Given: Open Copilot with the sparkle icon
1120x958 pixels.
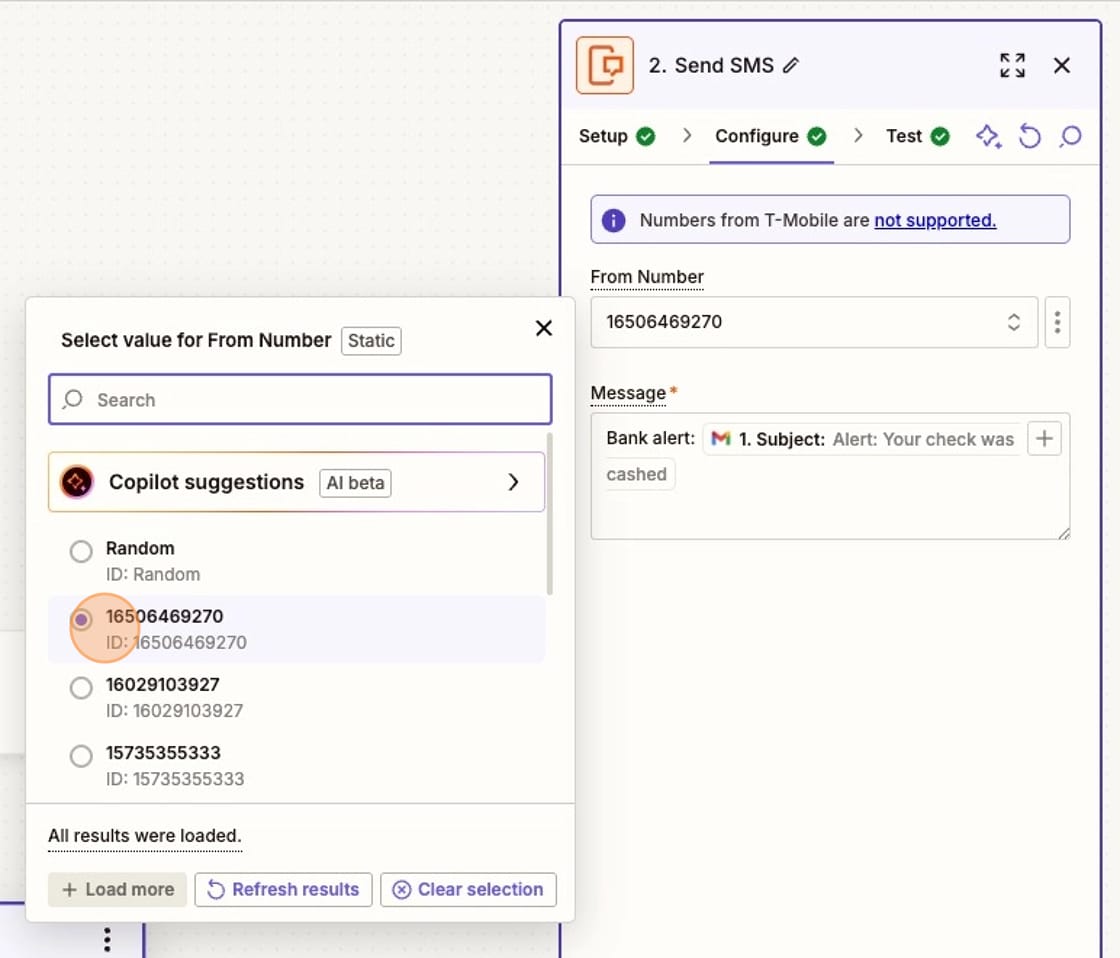Looking at the screenshot, I should tap(988, 136).
